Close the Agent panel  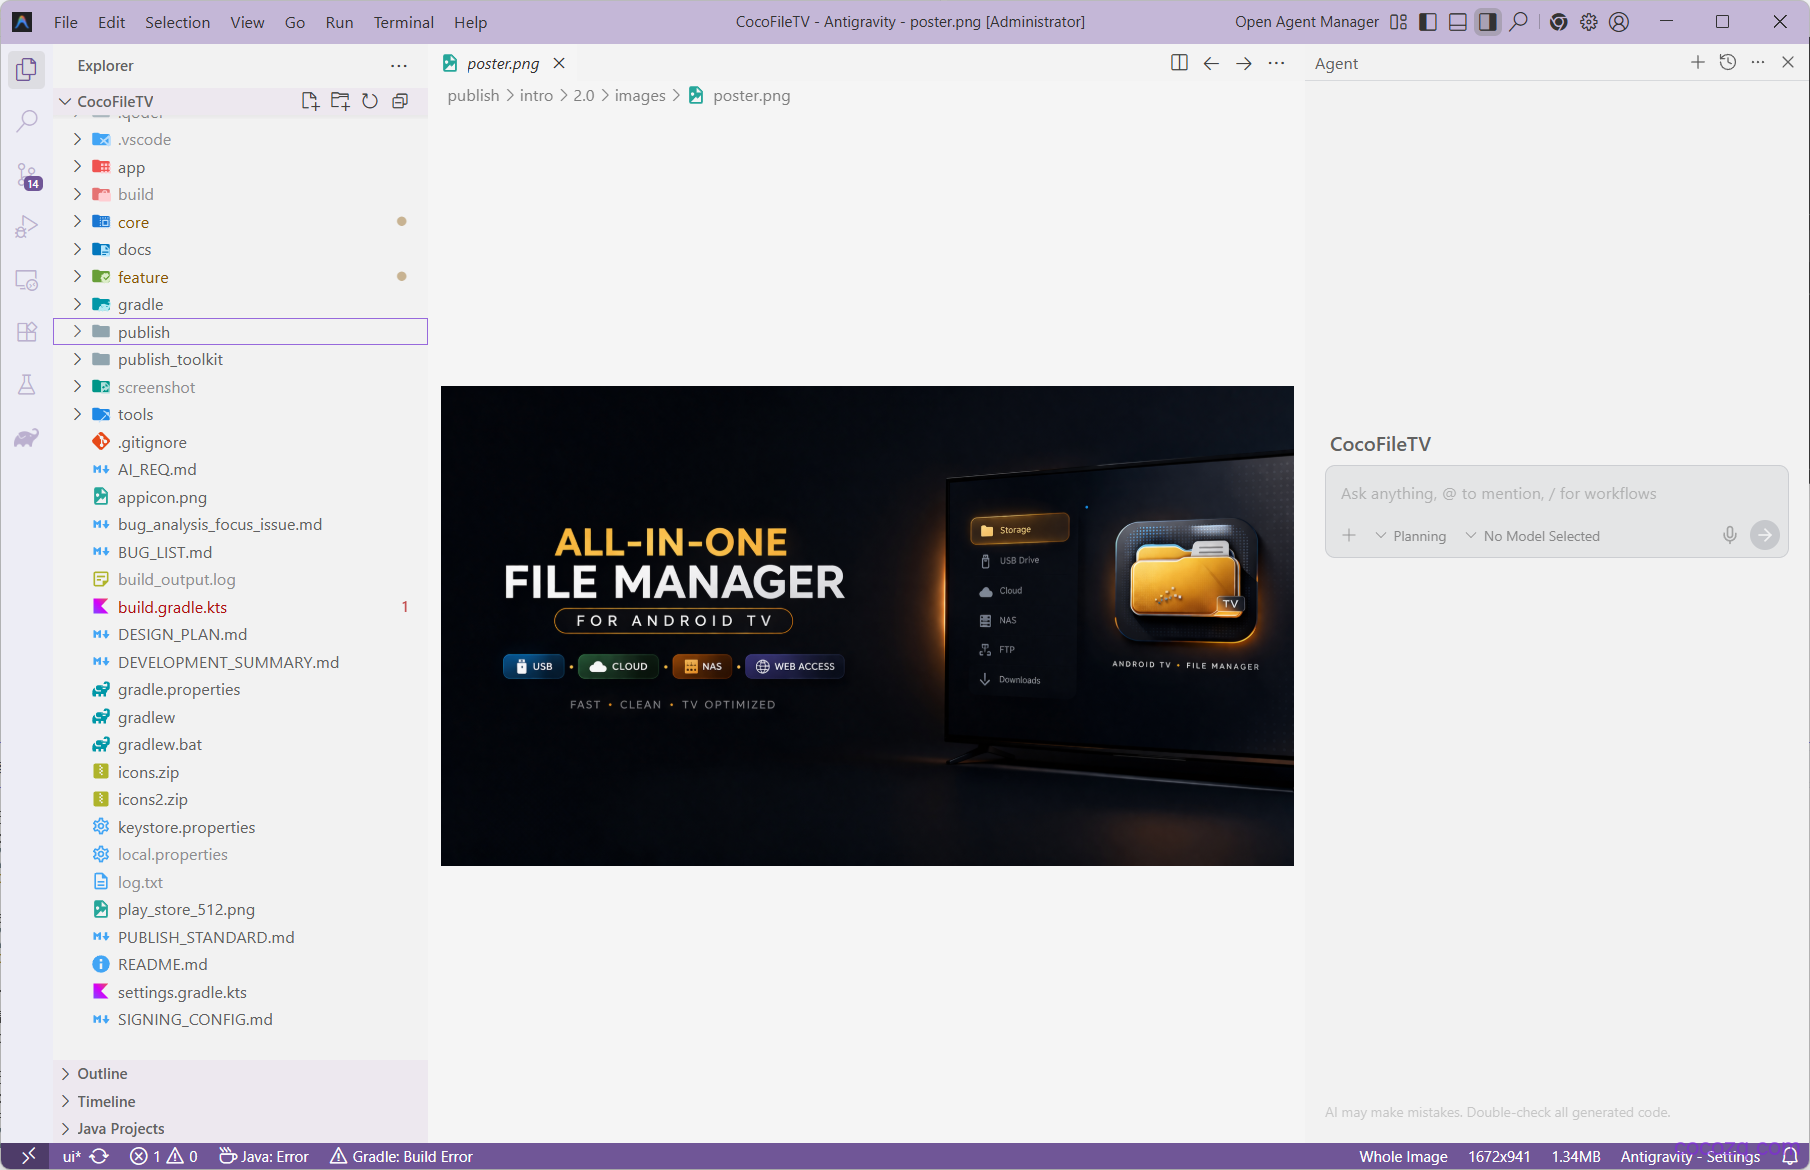[1788, 62]
